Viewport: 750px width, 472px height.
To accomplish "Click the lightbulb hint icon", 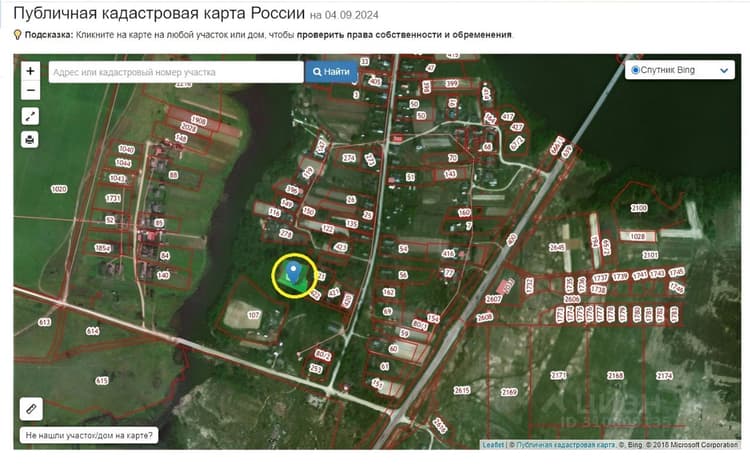I will coord(18,34).
